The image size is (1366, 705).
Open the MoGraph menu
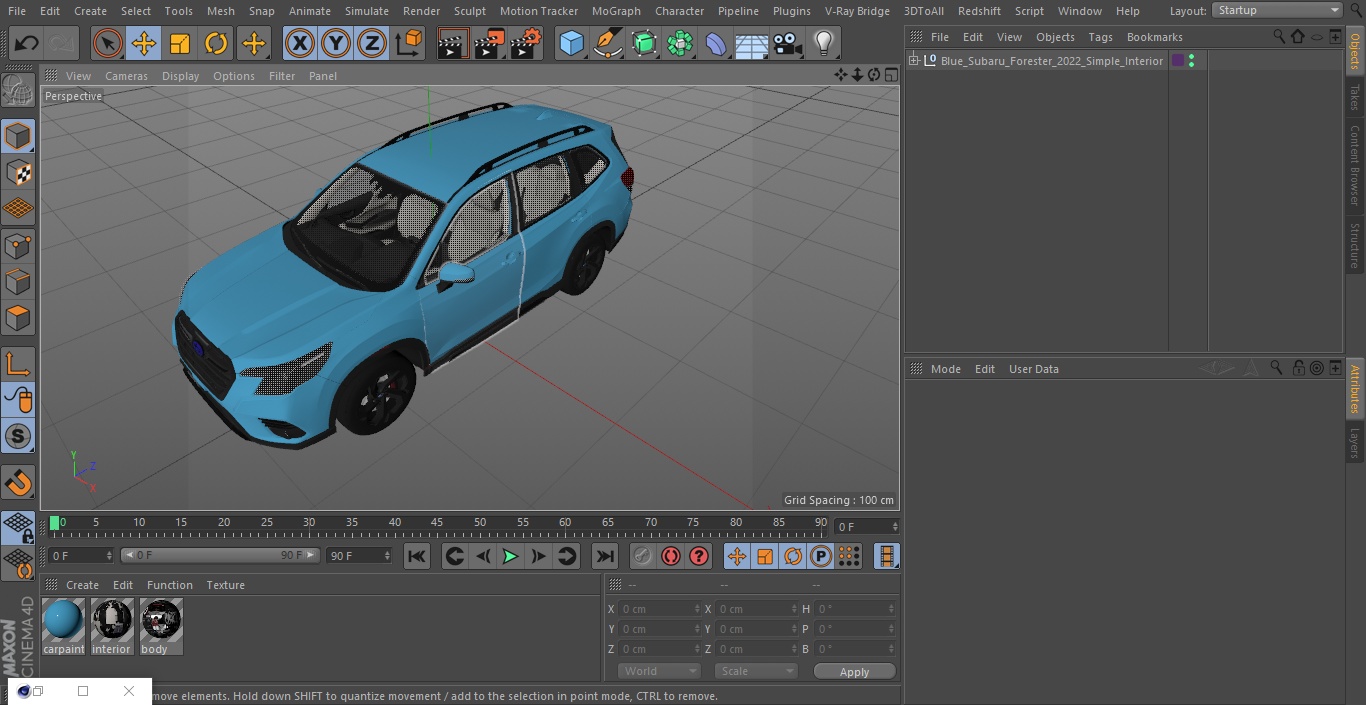click(616, 11)
